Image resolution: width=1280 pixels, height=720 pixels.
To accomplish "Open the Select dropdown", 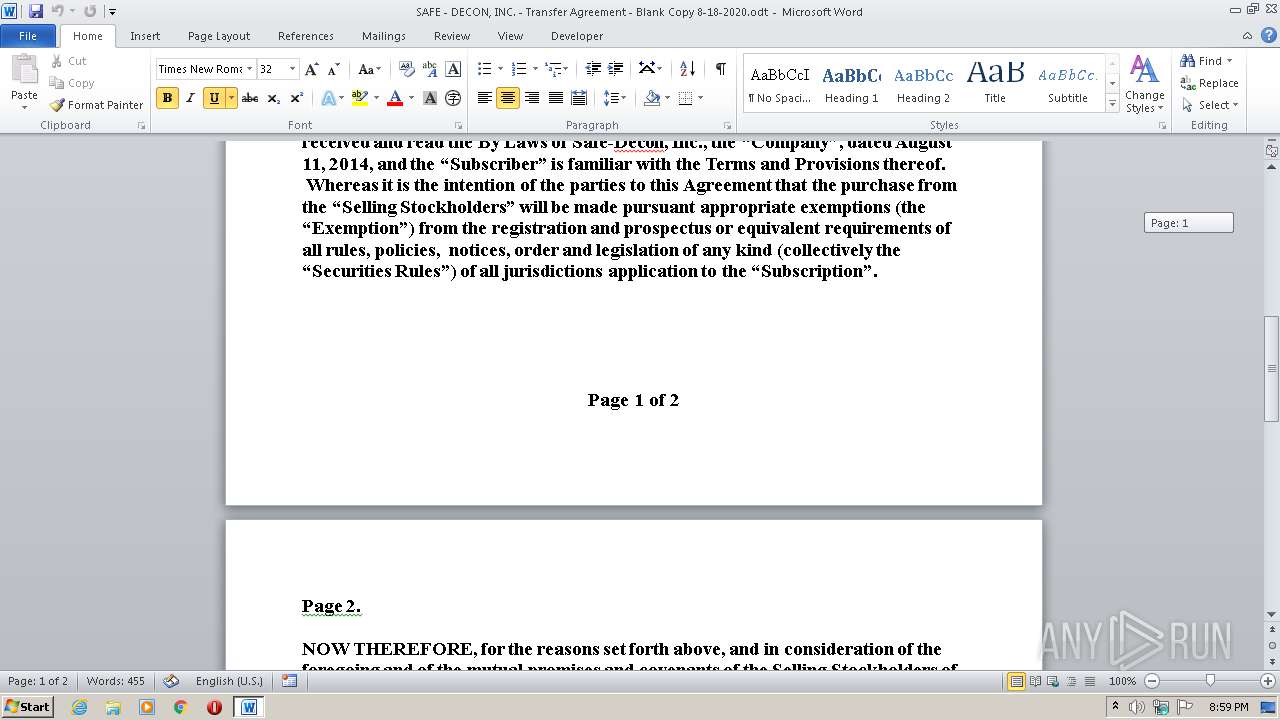I will [1209, 105].
